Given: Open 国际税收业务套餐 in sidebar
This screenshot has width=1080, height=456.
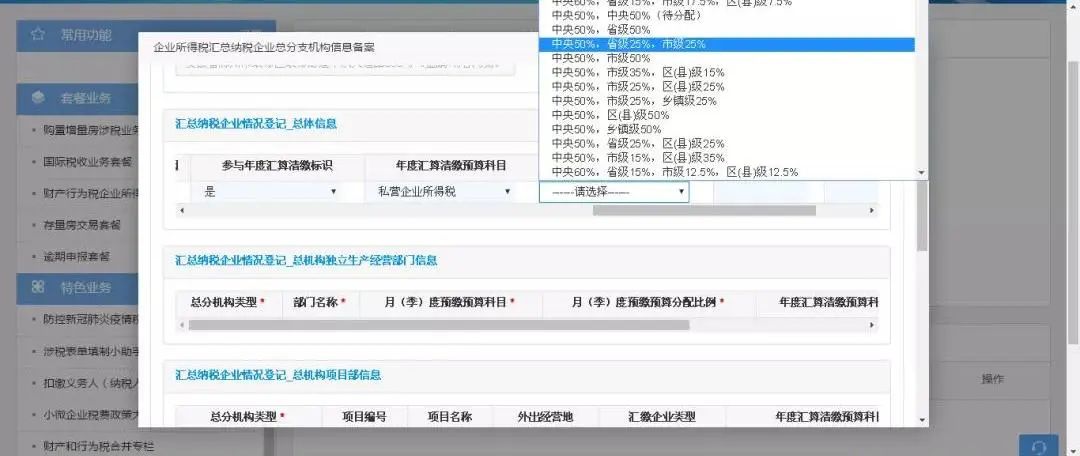Looking at the screenshot, I should 87,163.
